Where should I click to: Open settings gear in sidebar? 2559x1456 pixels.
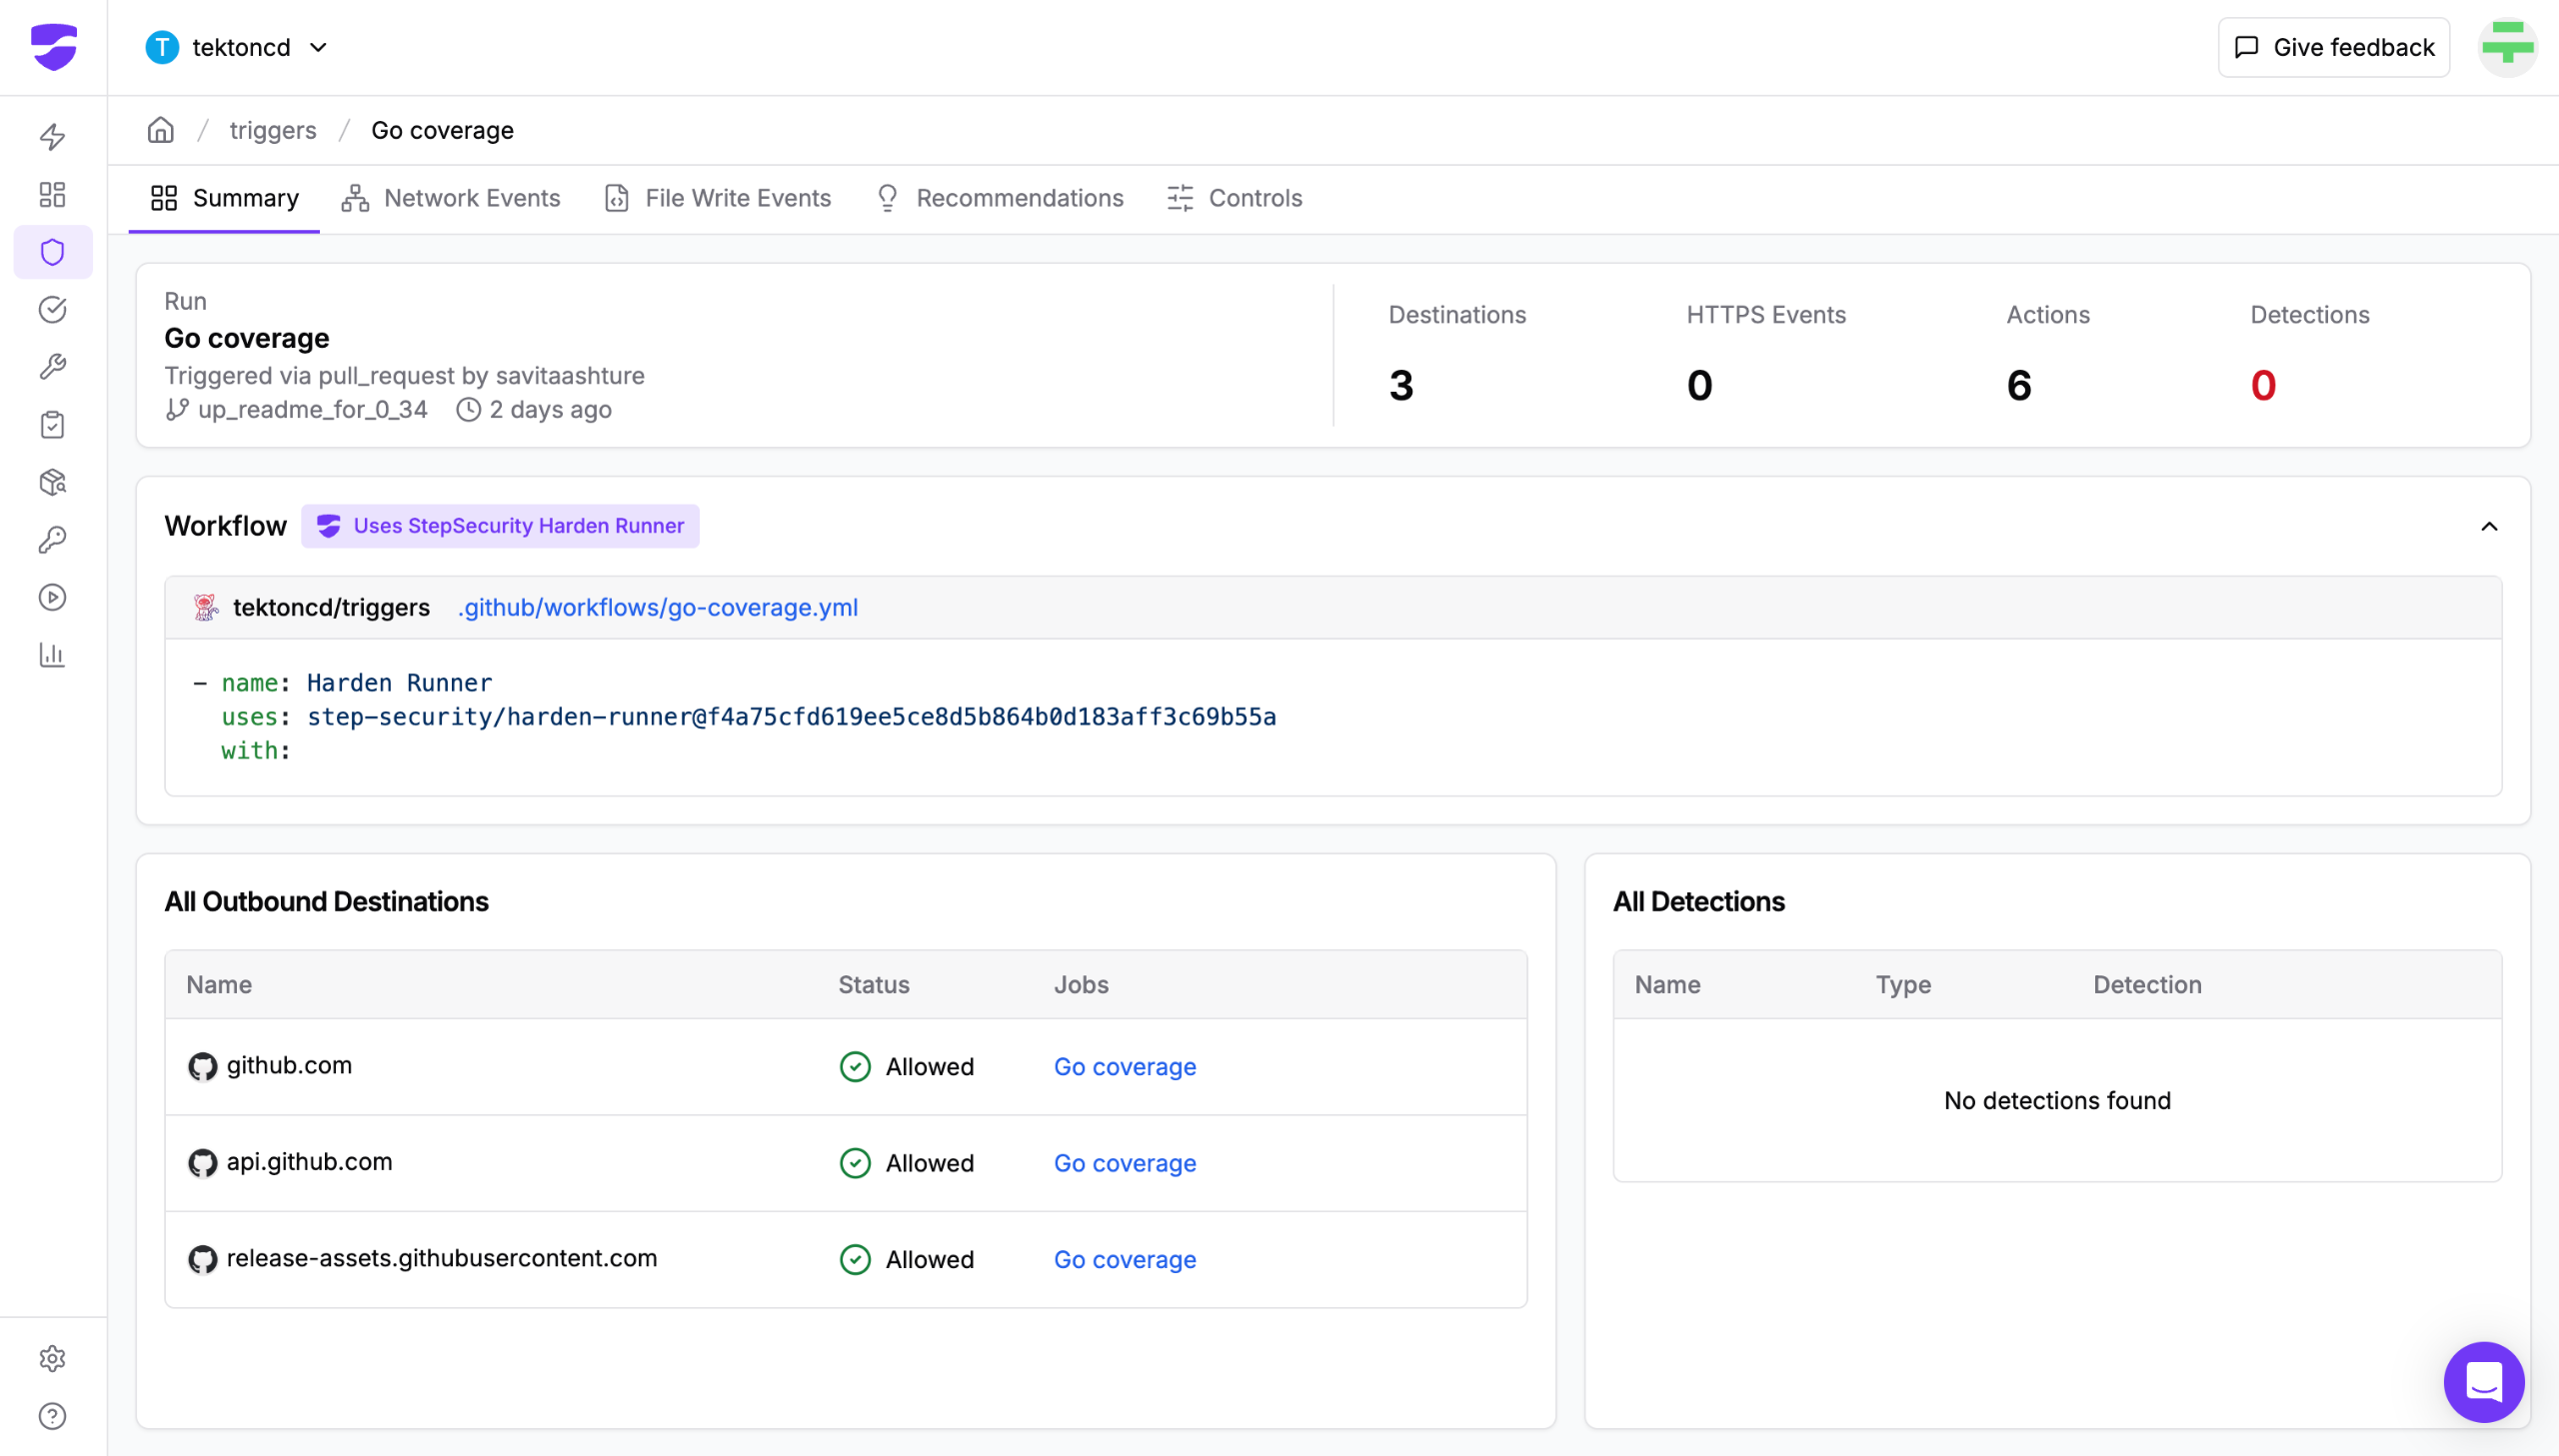tap(52, 1358)
